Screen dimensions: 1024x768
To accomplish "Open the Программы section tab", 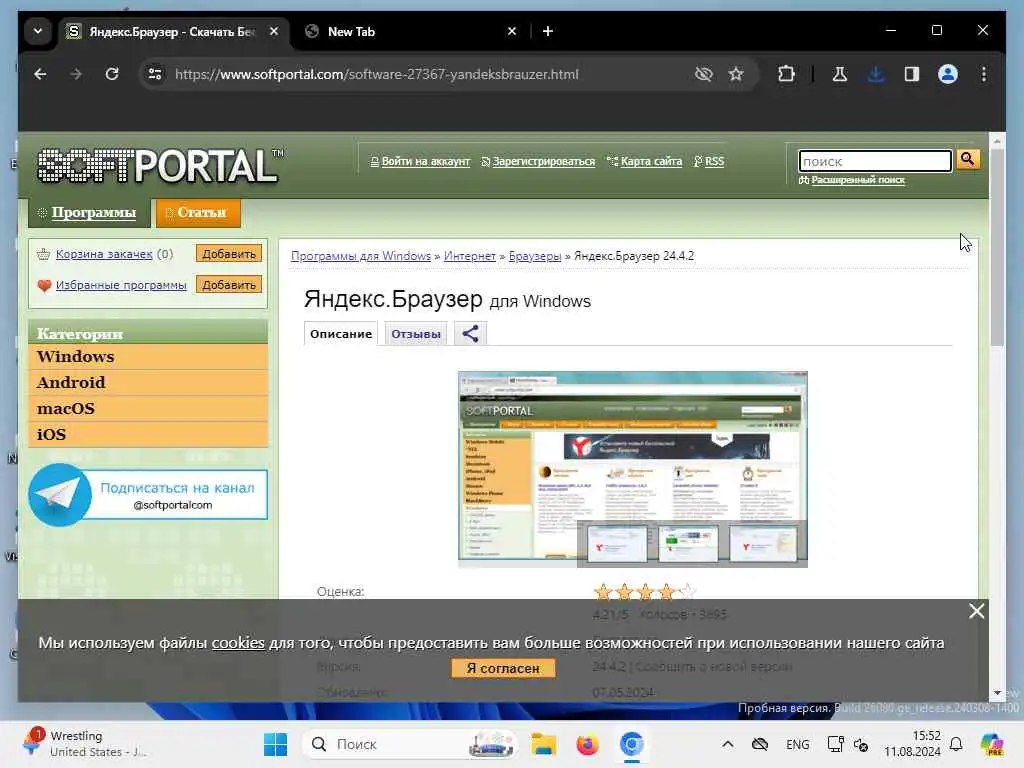I will point(89,213).
